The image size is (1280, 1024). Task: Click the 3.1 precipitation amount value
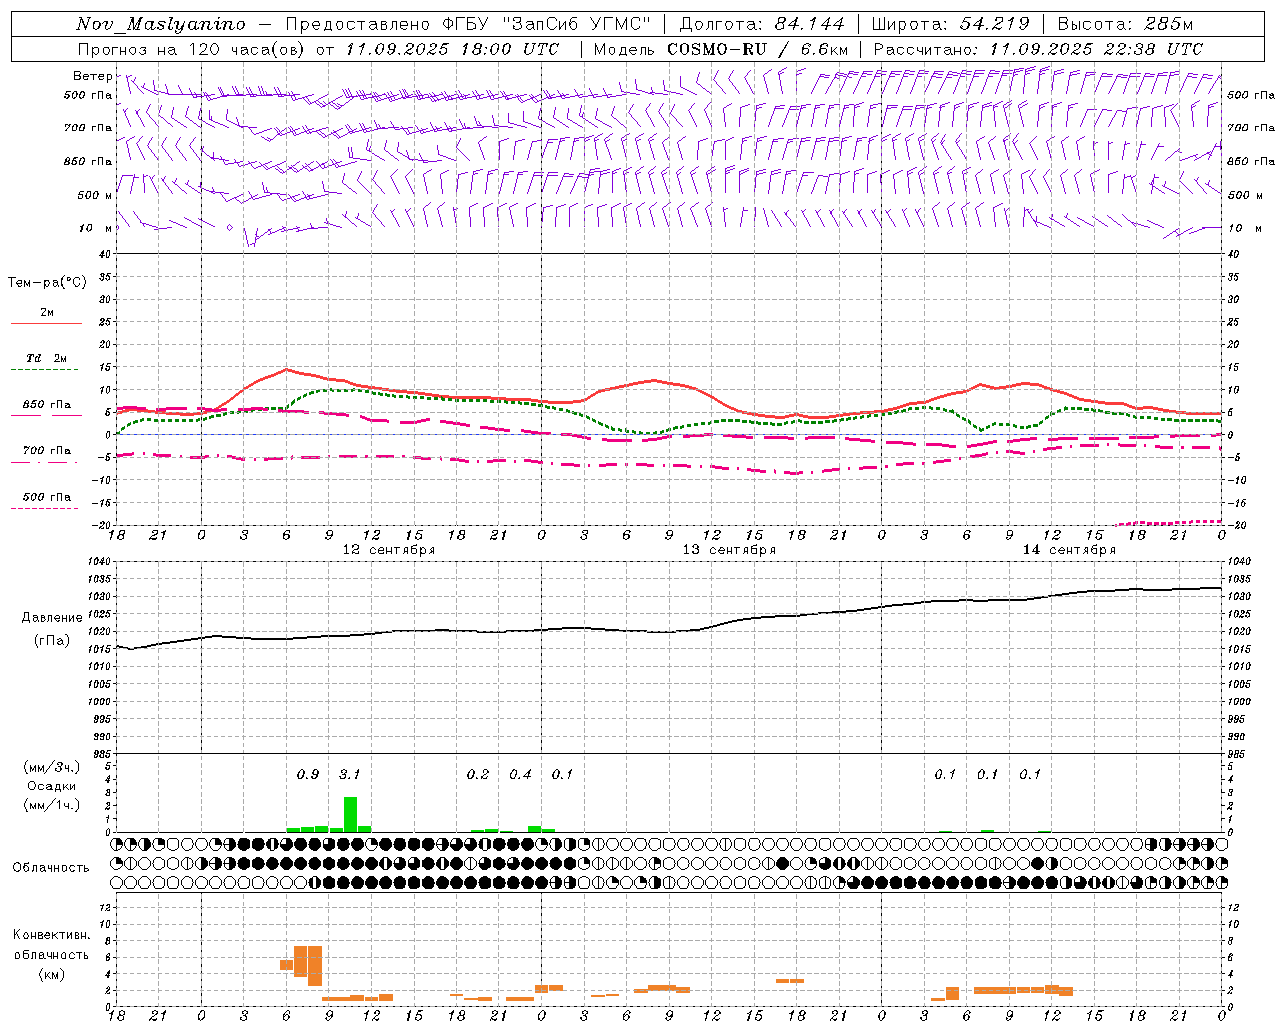click(x=350, y=774)
